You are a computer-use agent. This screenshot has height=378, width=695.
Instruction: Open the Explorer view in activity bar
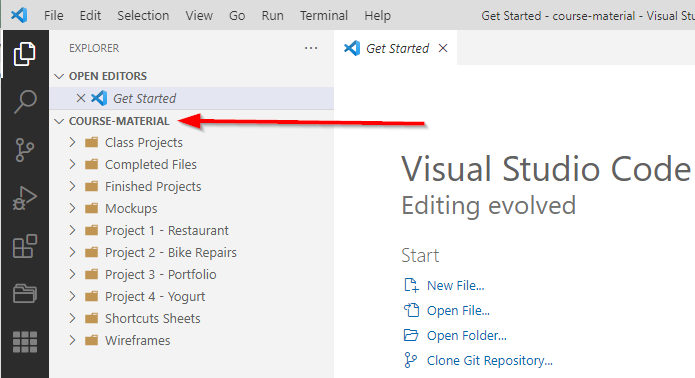point(25,54)
